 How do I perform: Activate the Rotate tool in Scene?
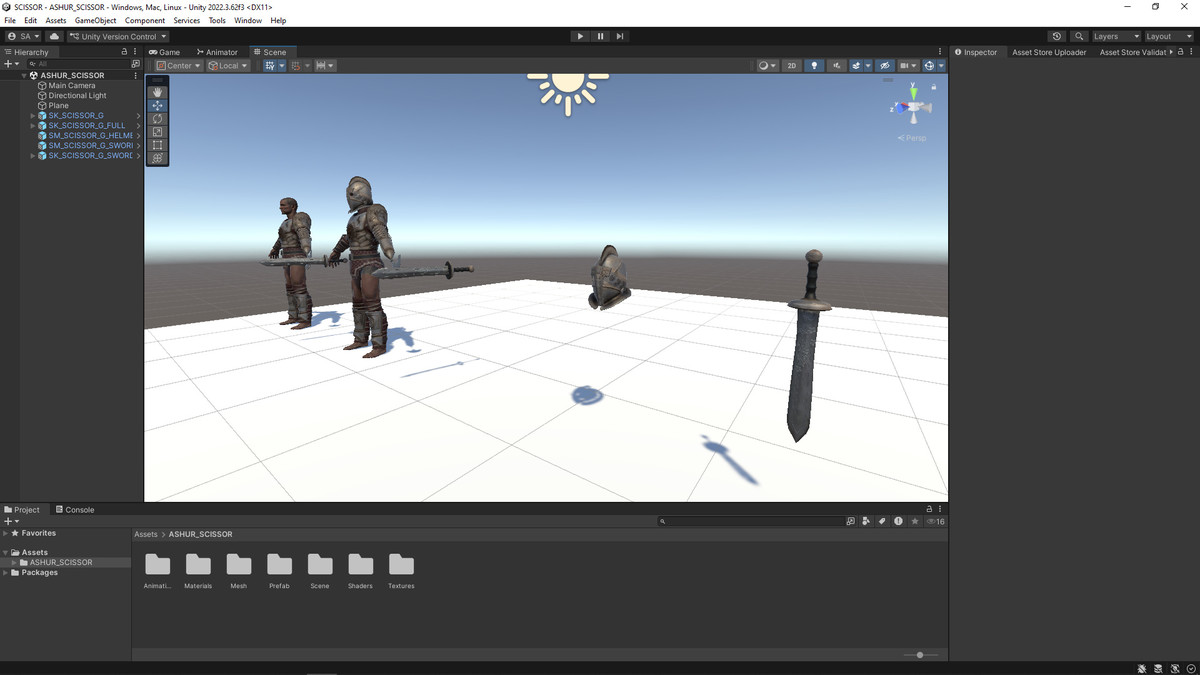(x=157, y=119)
